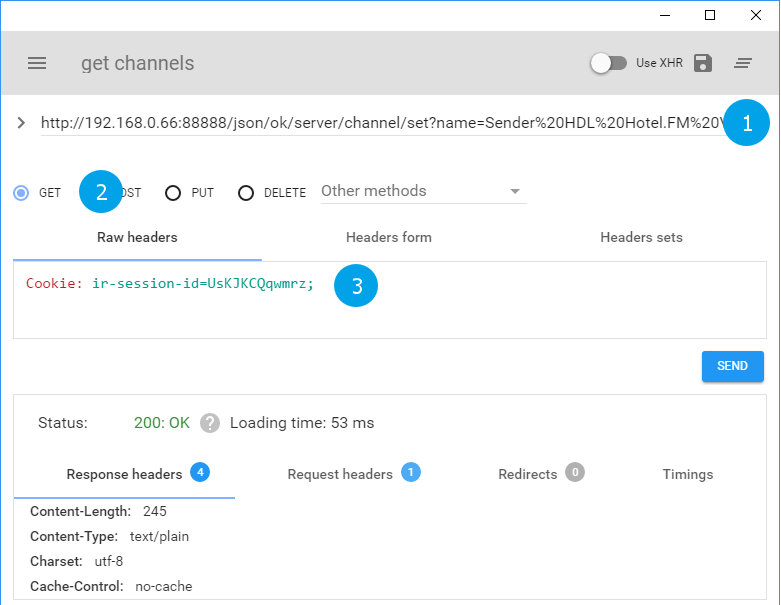Switch to the Headers form tab

(x=389, y=238)
